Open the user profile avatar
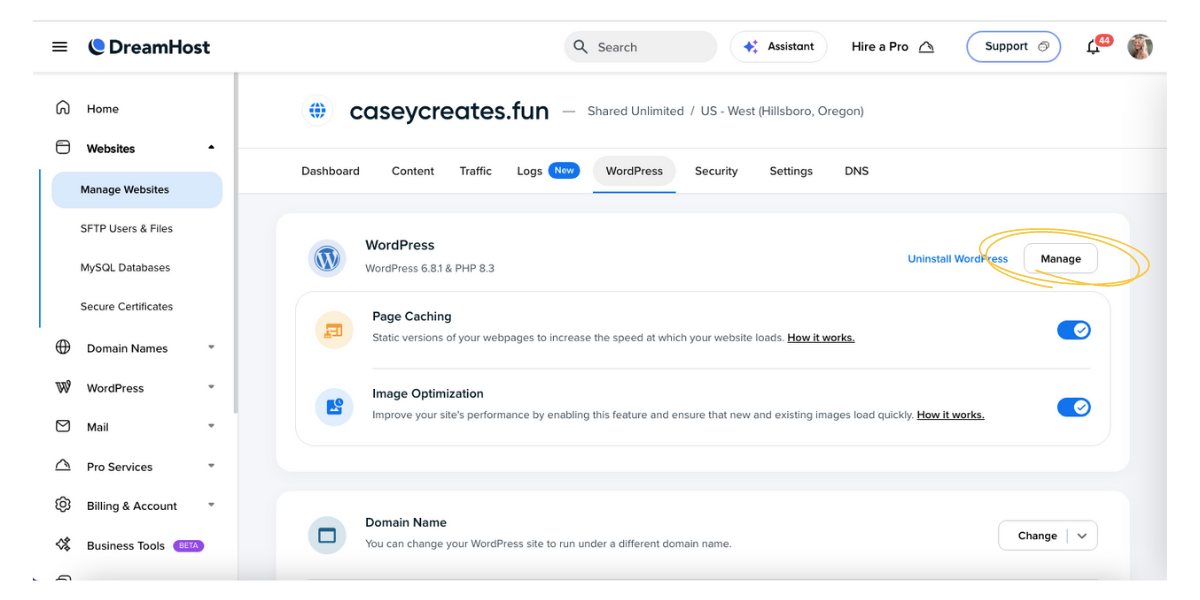The height and width of the screenshot is (600, 1200). [1140, 47]
